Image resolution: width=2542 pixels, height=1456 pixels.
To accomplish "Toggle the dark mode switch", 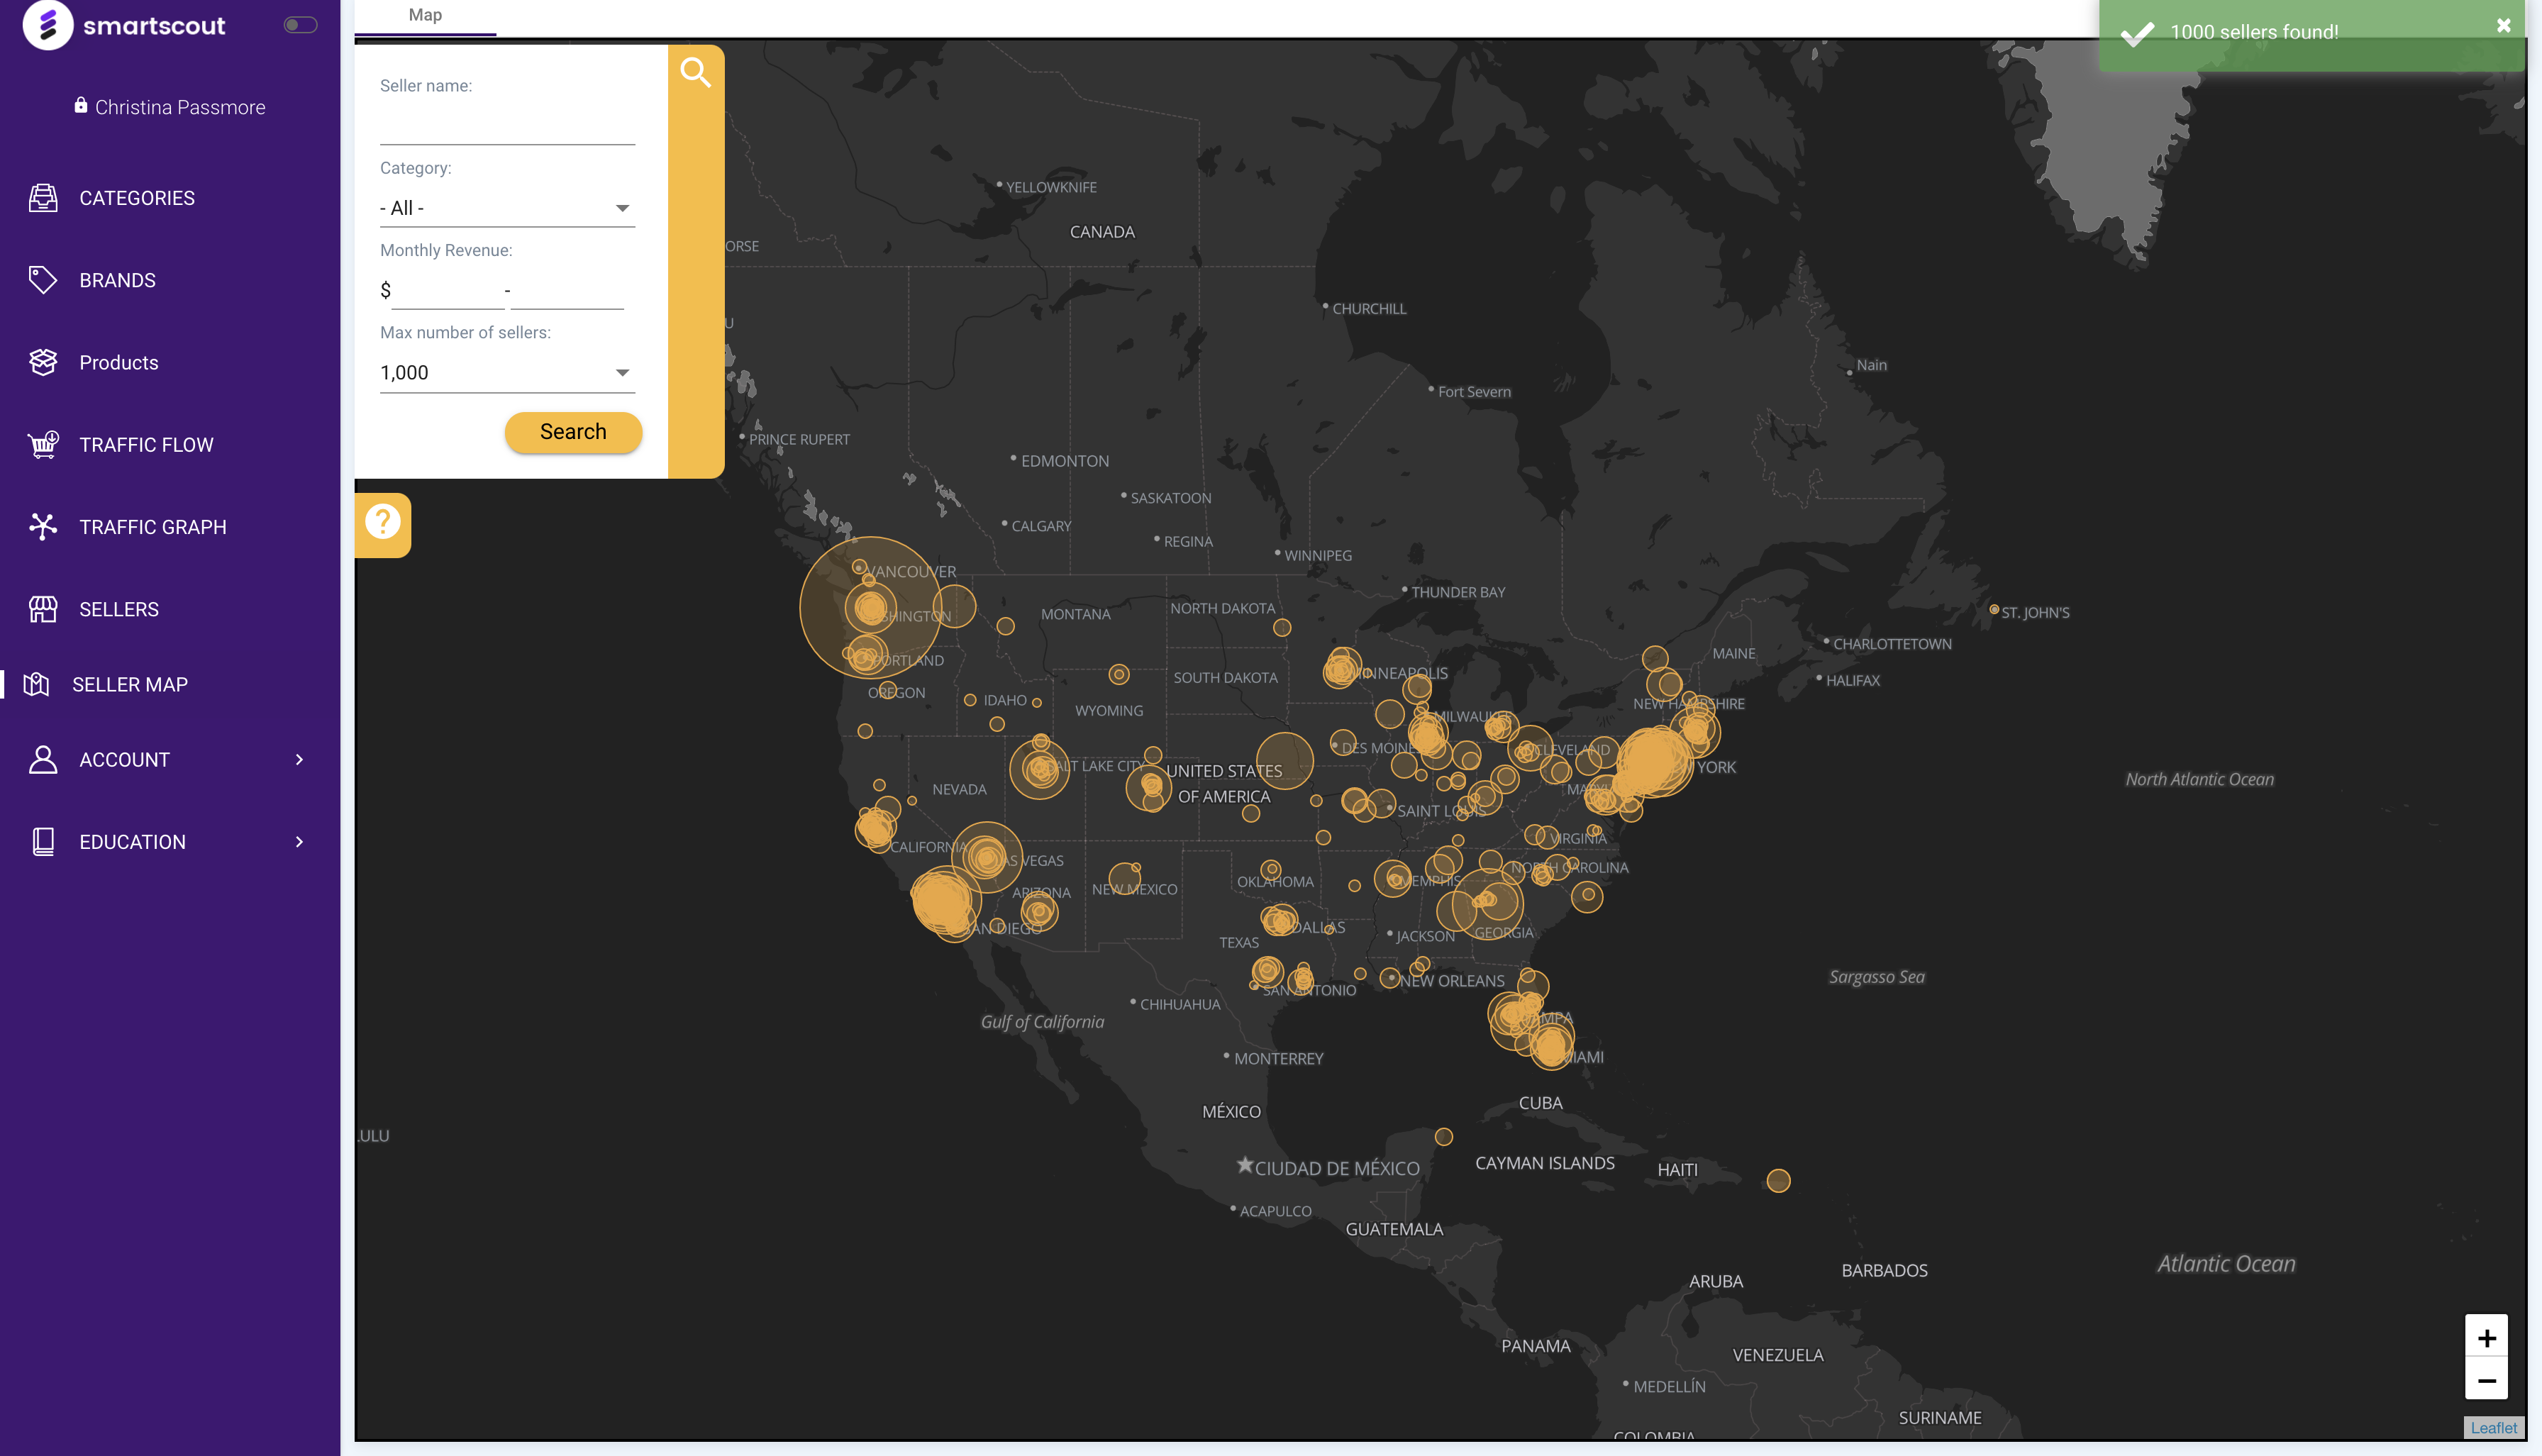I will click(300, 25).
